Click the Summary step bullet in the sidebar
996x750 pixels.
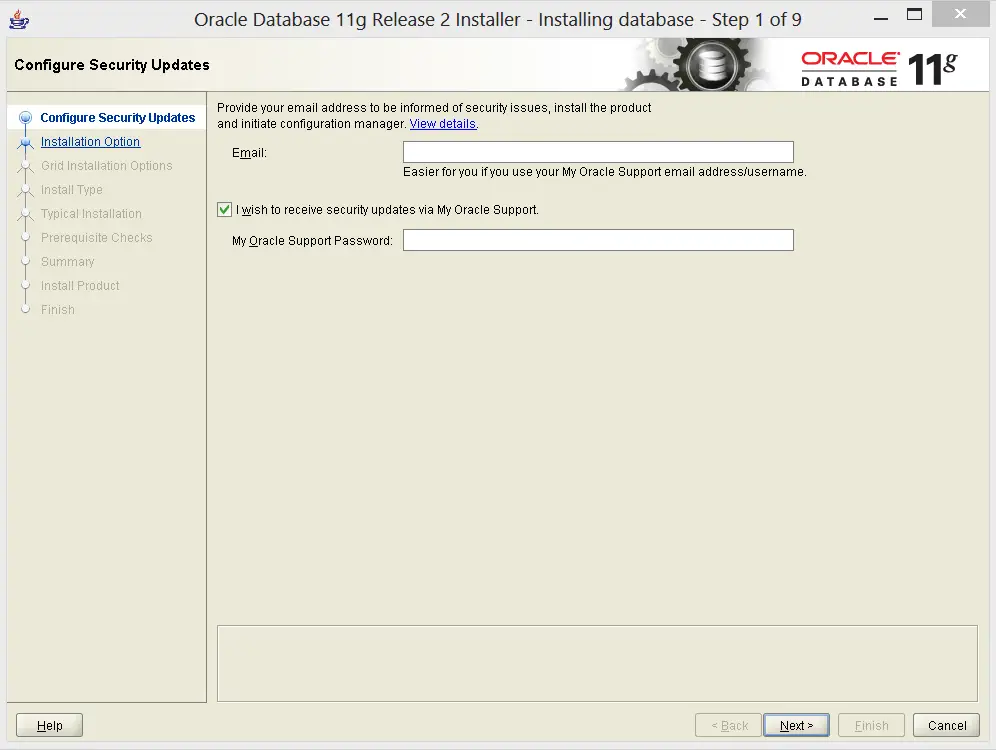[x=26, y=262]
